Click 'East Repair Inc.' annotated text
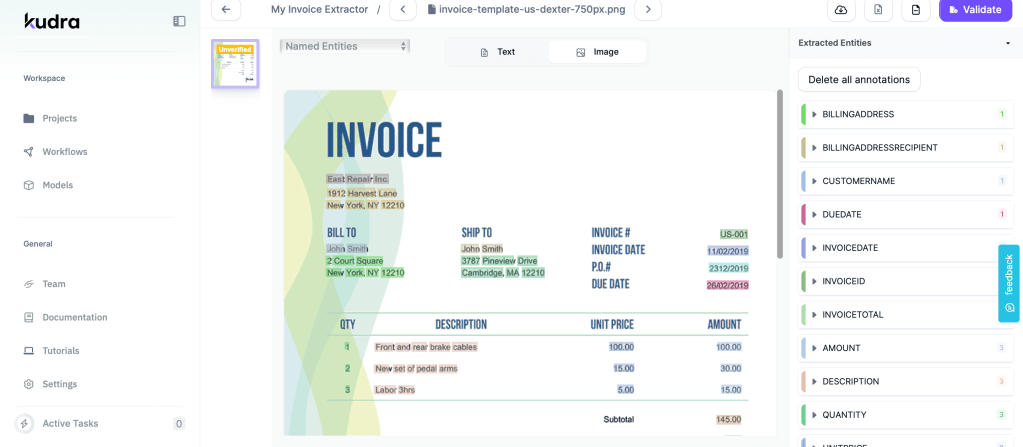The image size is (1023, 447). (x=358, y=179)
